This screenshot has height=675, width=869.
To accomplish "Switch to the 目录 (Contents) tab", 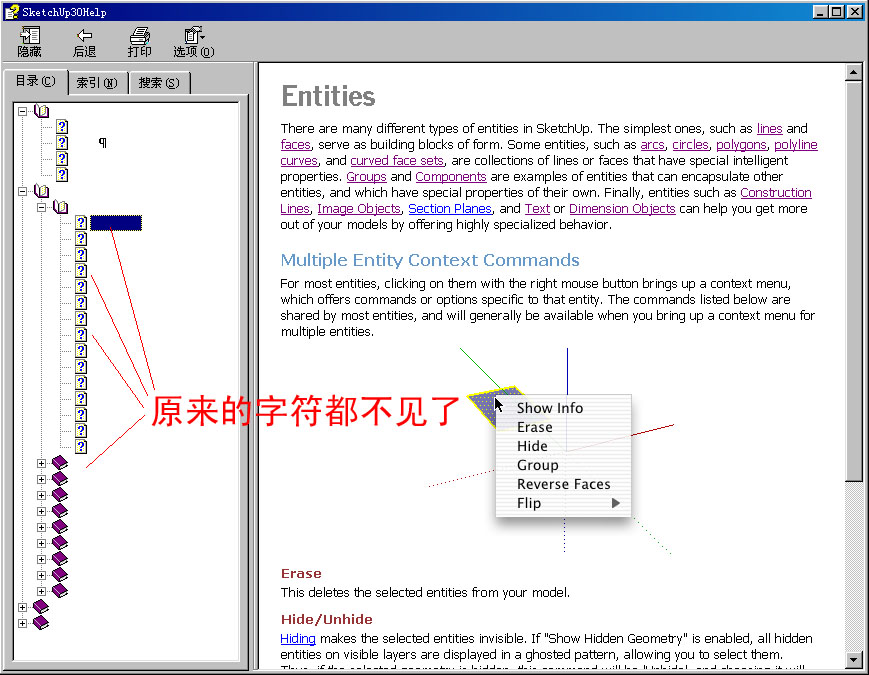I will [x=35, y=81].
